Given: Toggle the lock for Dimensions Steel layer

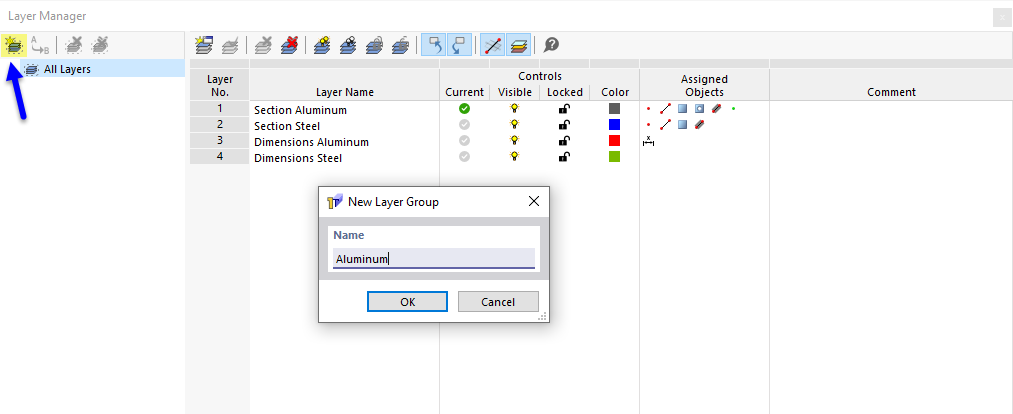Looking at the screenshot, I should (564, 156).
